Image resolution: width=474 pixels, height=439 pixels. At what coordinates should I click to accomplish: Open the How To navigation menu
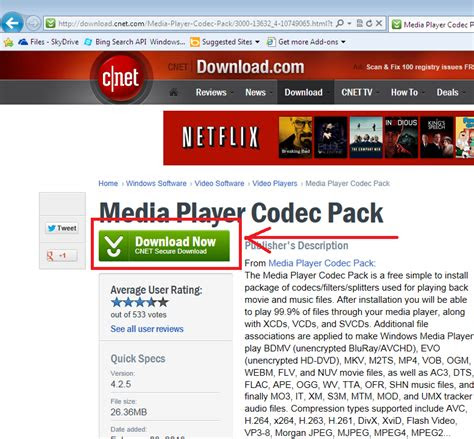coord(405,92)
